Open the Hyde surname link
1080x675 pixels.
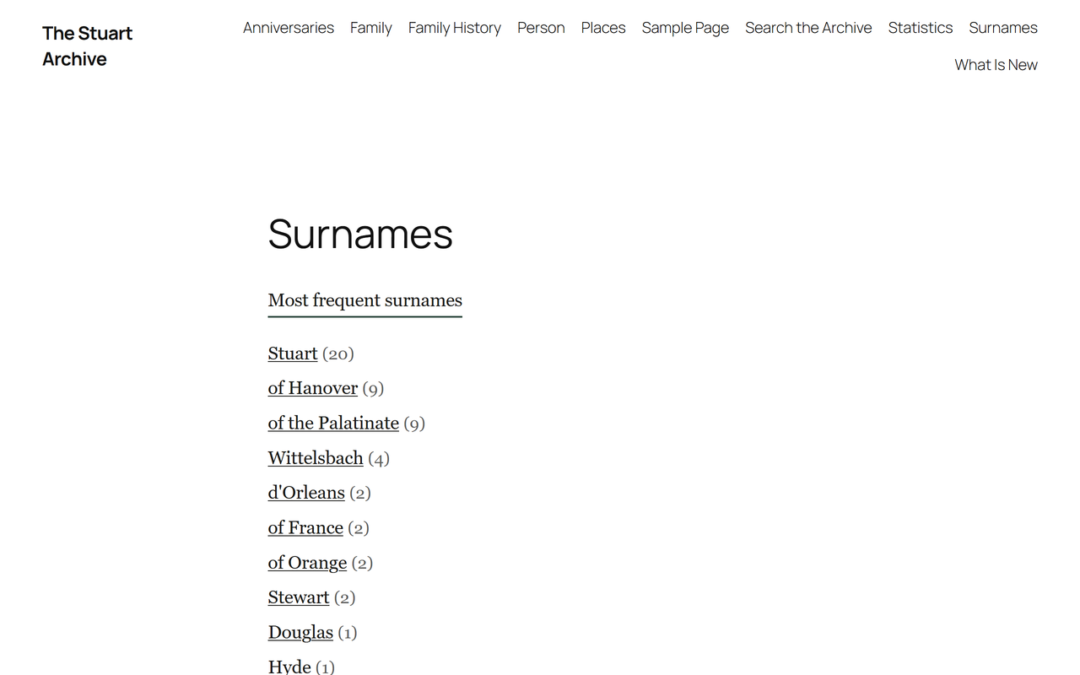click(289, 666)
